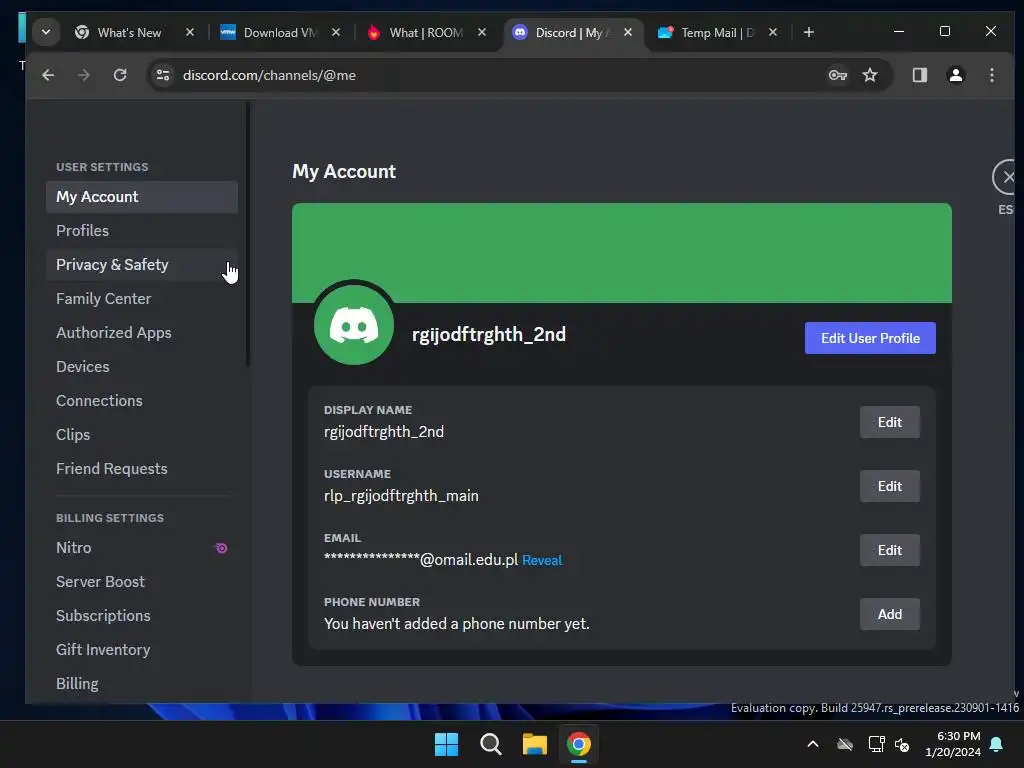Open Connections settings
The image size is (1024, 768).
tap(142, 400)
